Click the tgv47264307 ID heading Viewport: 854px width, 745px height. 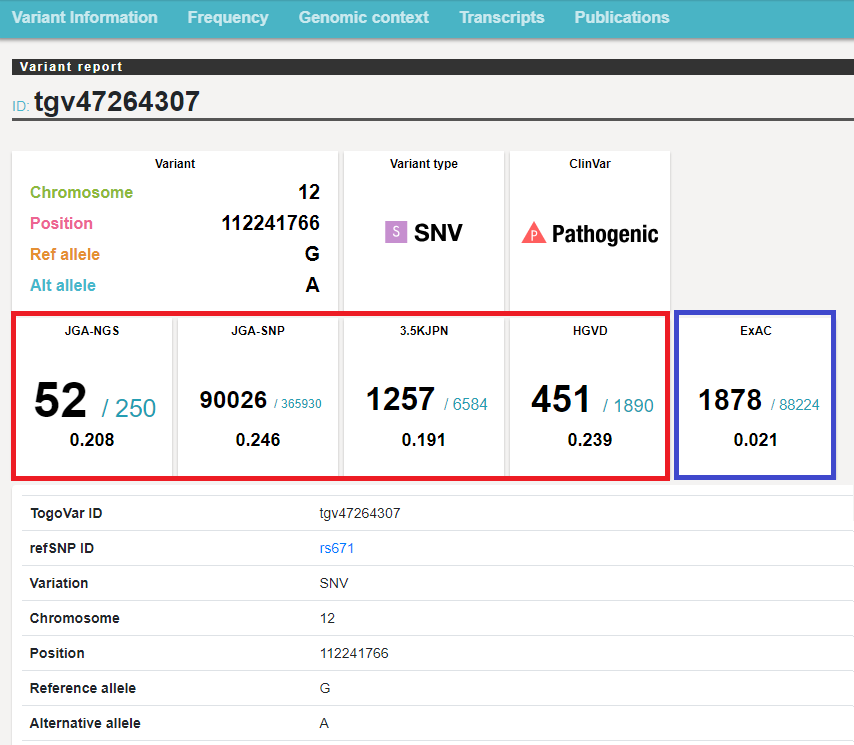point(117,102)
